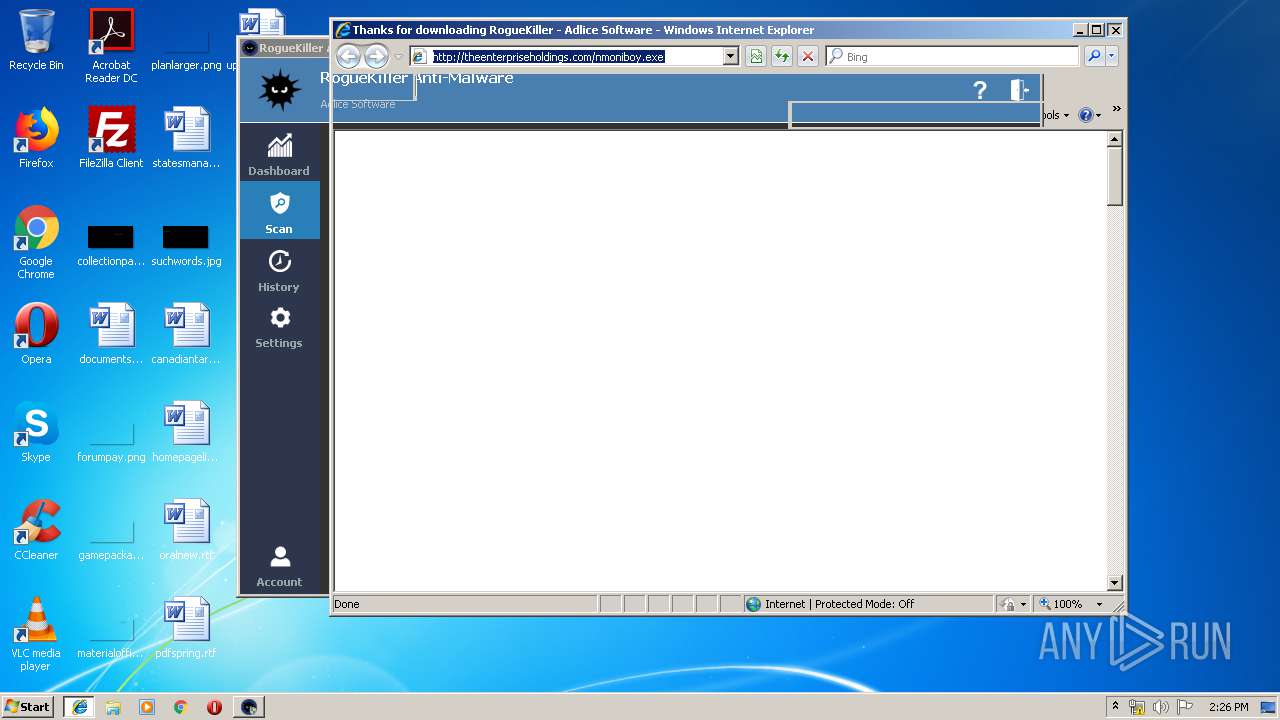The height and width of the screenshot is (720, 1280).
Task: Click the RogueKiller exit door icon
Action: click(1019, 90)
